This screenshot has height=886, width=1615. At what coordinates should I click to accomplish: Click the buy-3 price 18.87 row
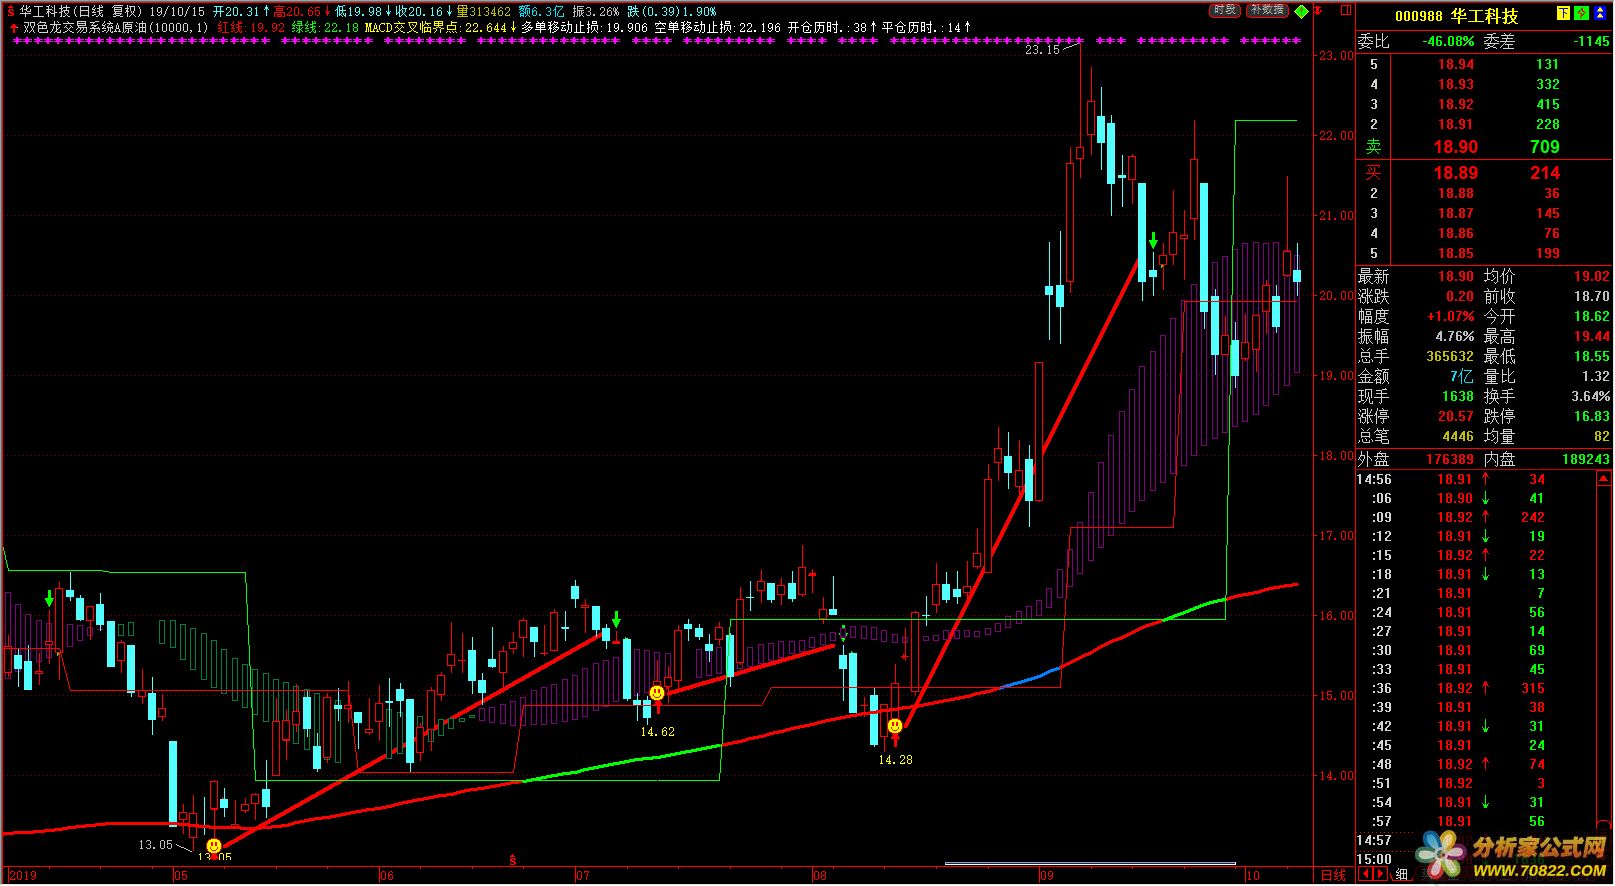click(x=1484, y=213)
